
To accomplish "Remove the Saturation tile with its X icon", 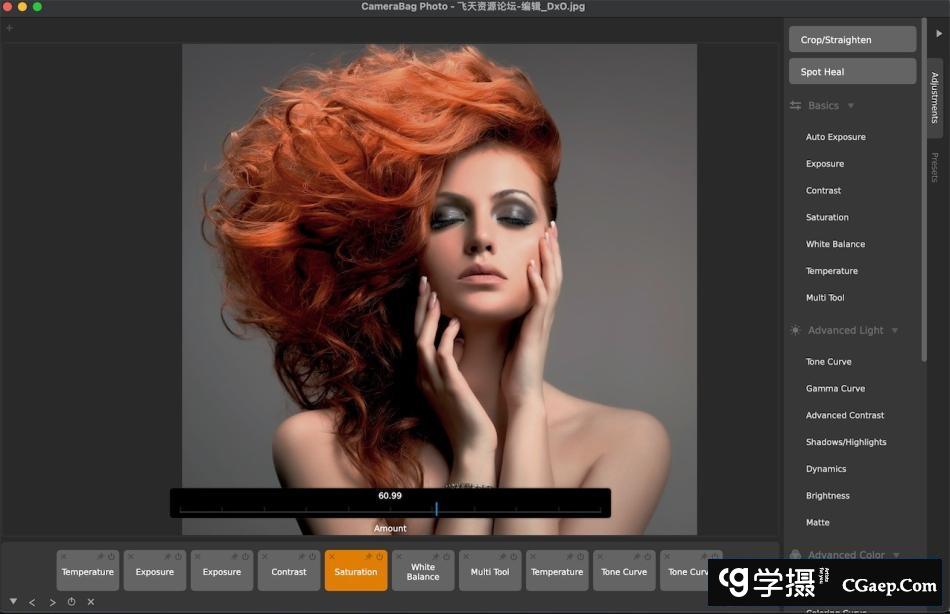I will 332,557.
